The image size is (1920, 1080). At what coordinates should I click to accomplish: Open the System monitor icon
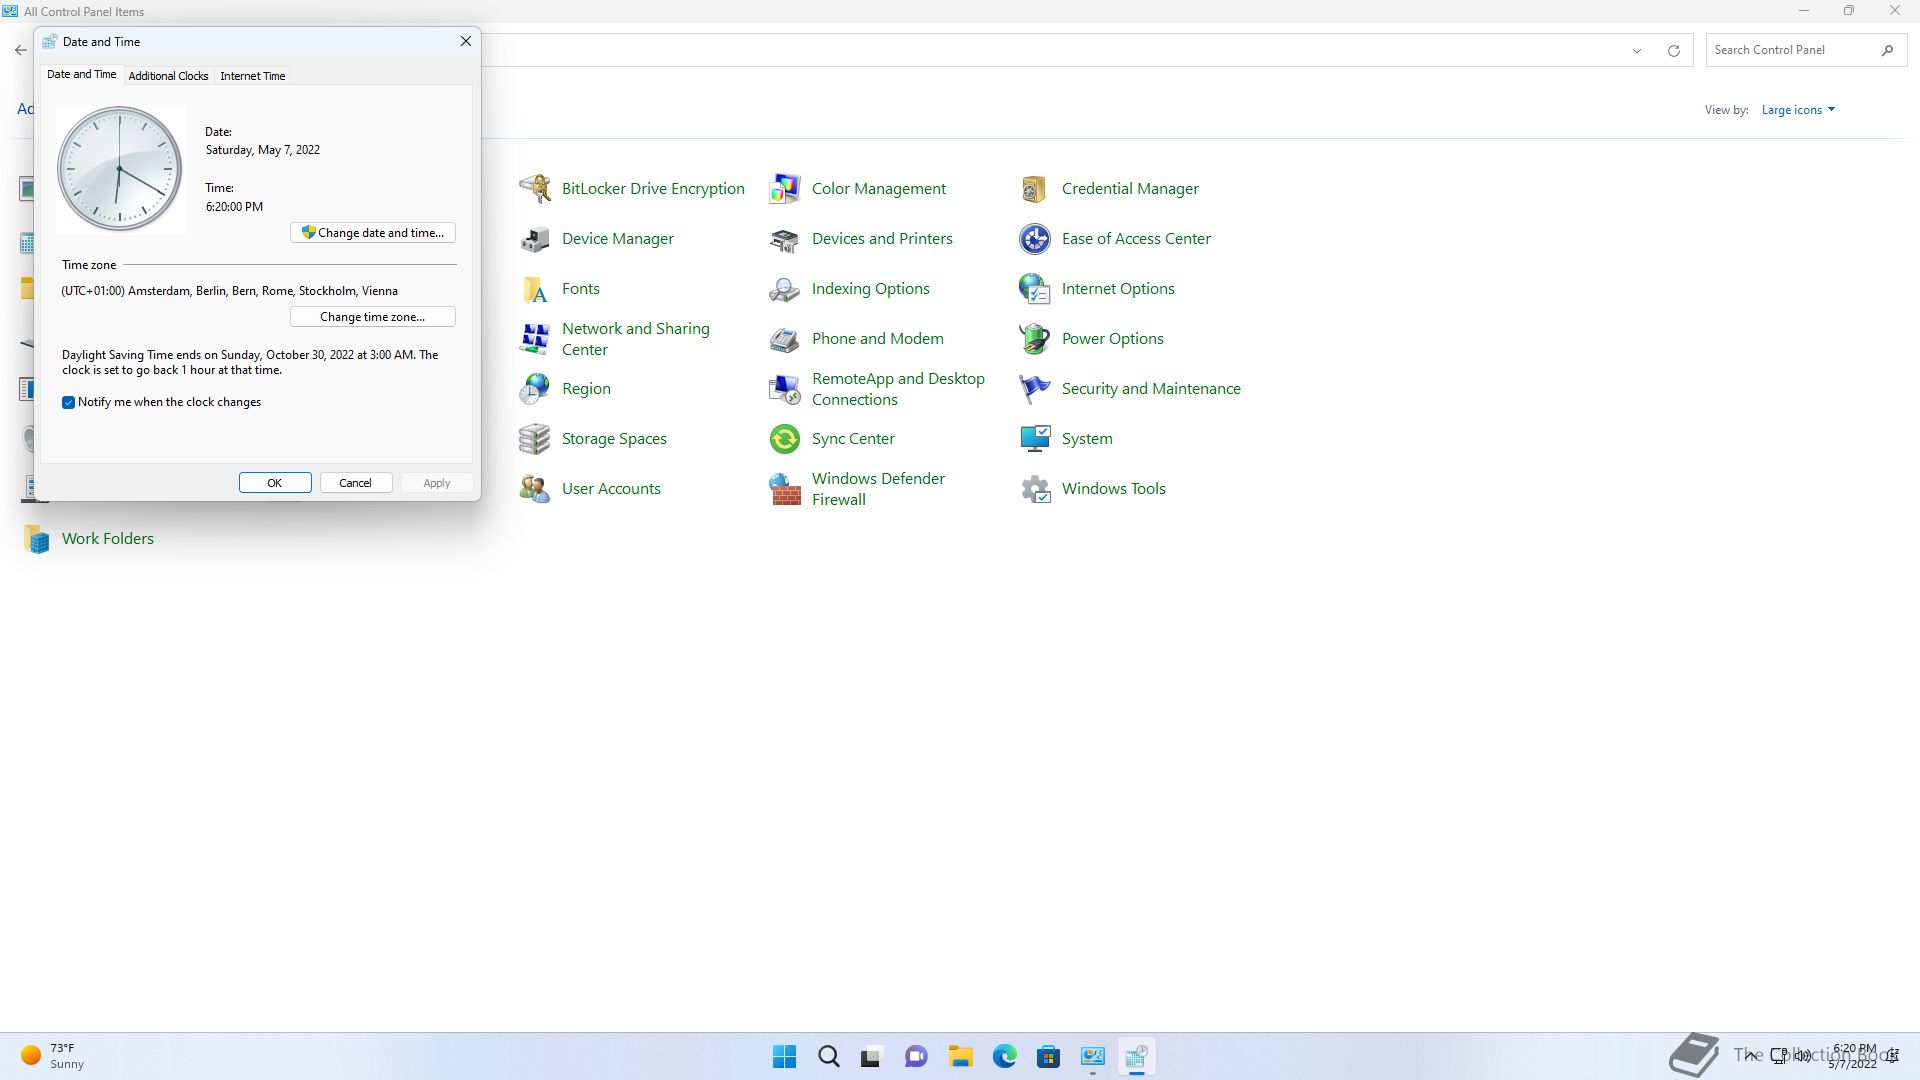(x=1035, y=439)
